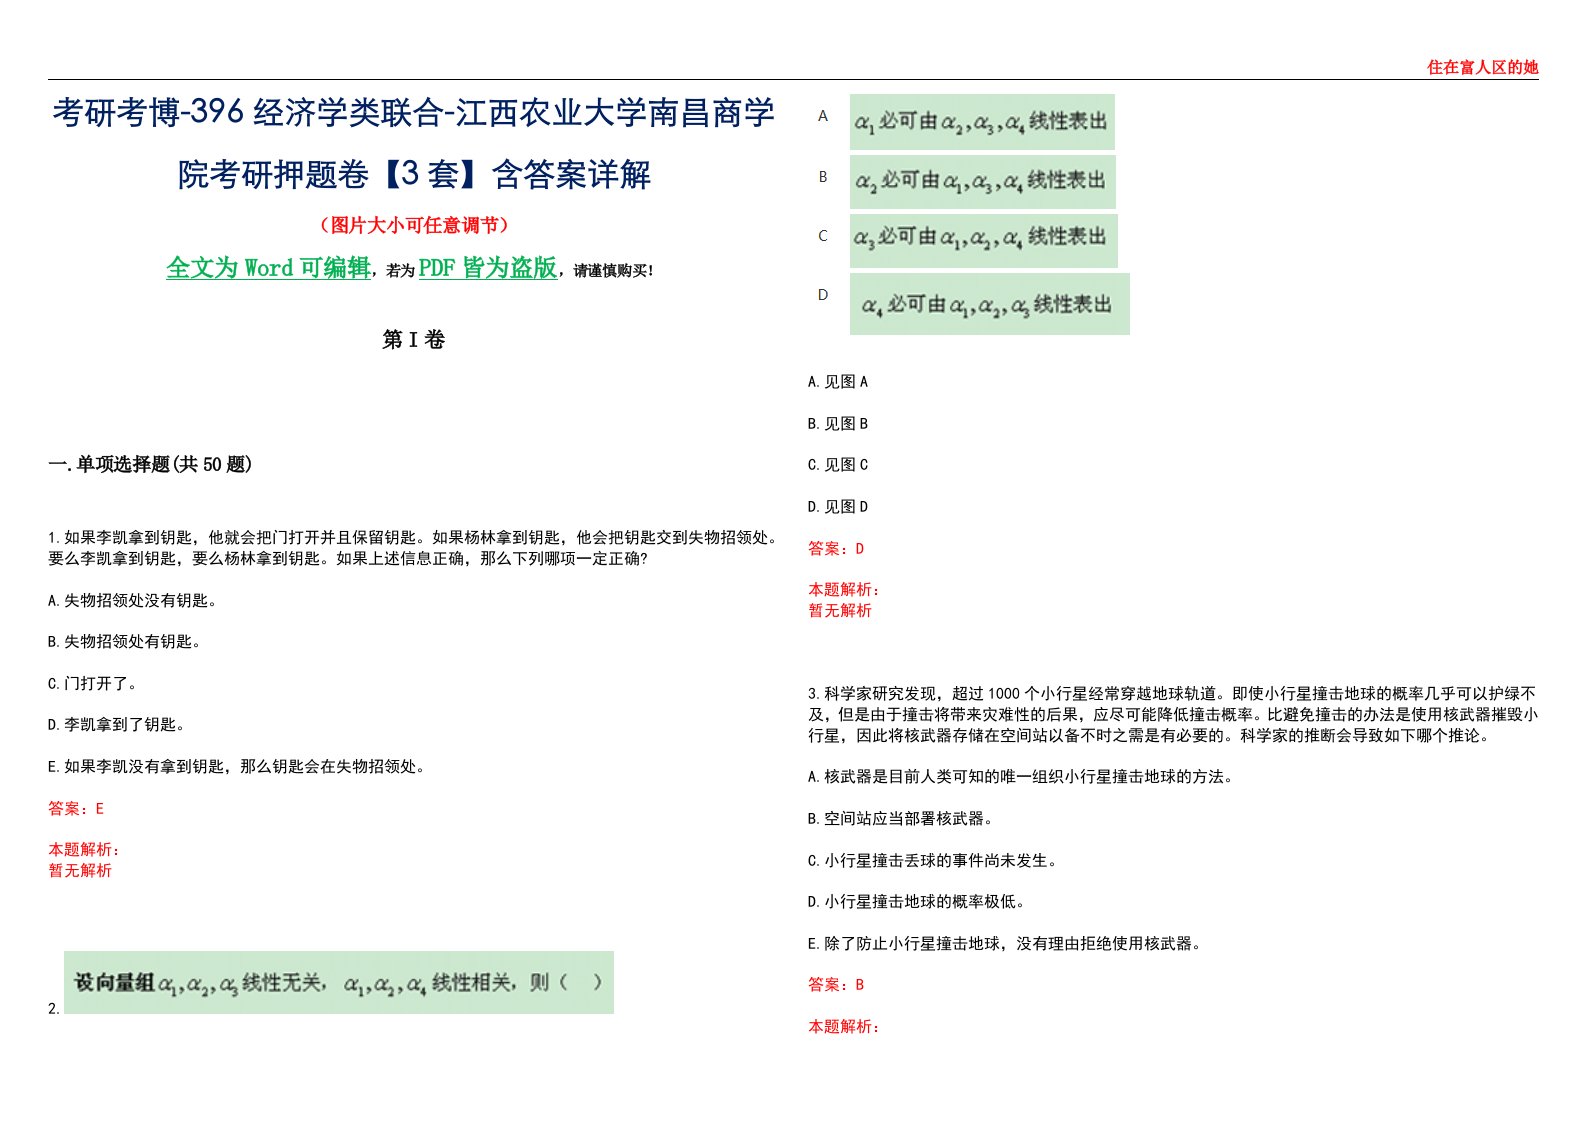This screenshot has width=1587, height=1122.
Task: Click the header text 住在富人区的她
Action: (1482, 67)
